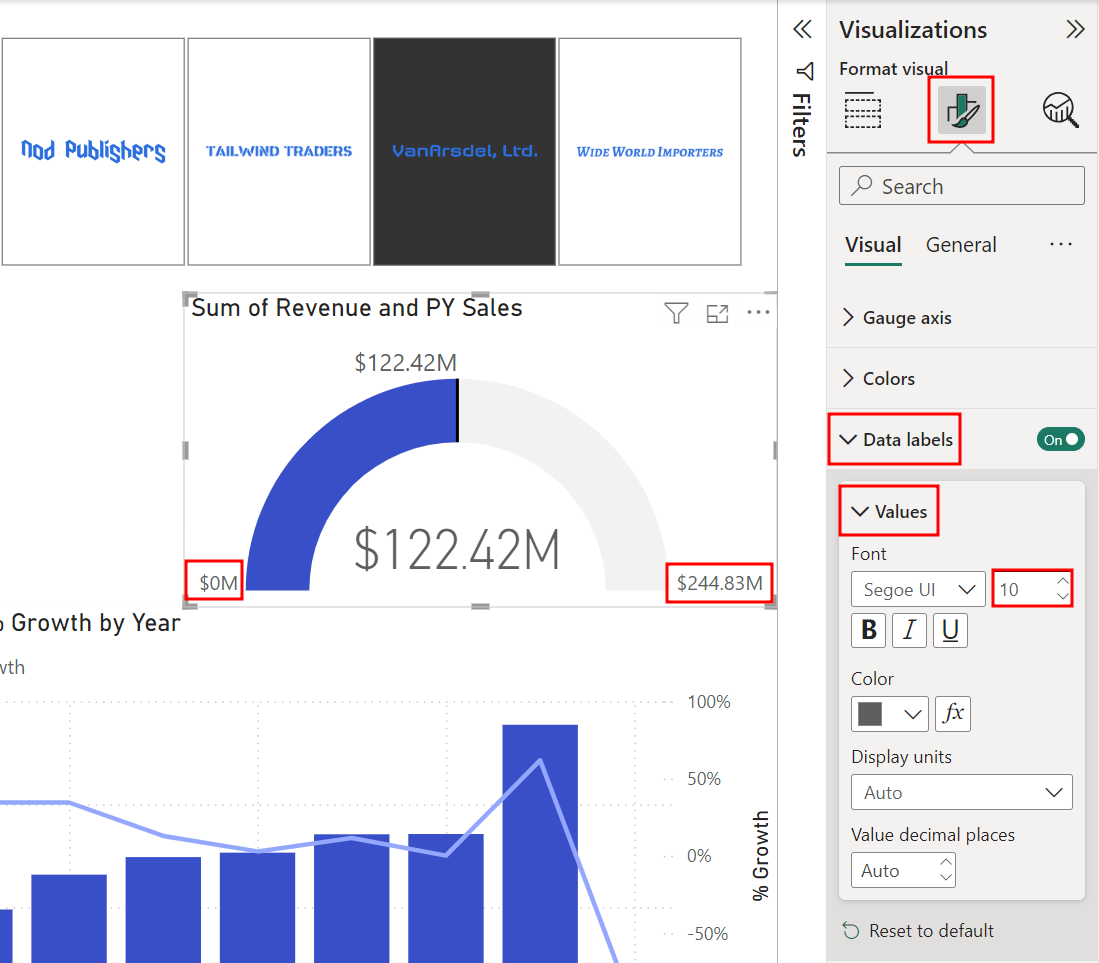Turn off the Data labels toggle

click(x=1061, y=439)
